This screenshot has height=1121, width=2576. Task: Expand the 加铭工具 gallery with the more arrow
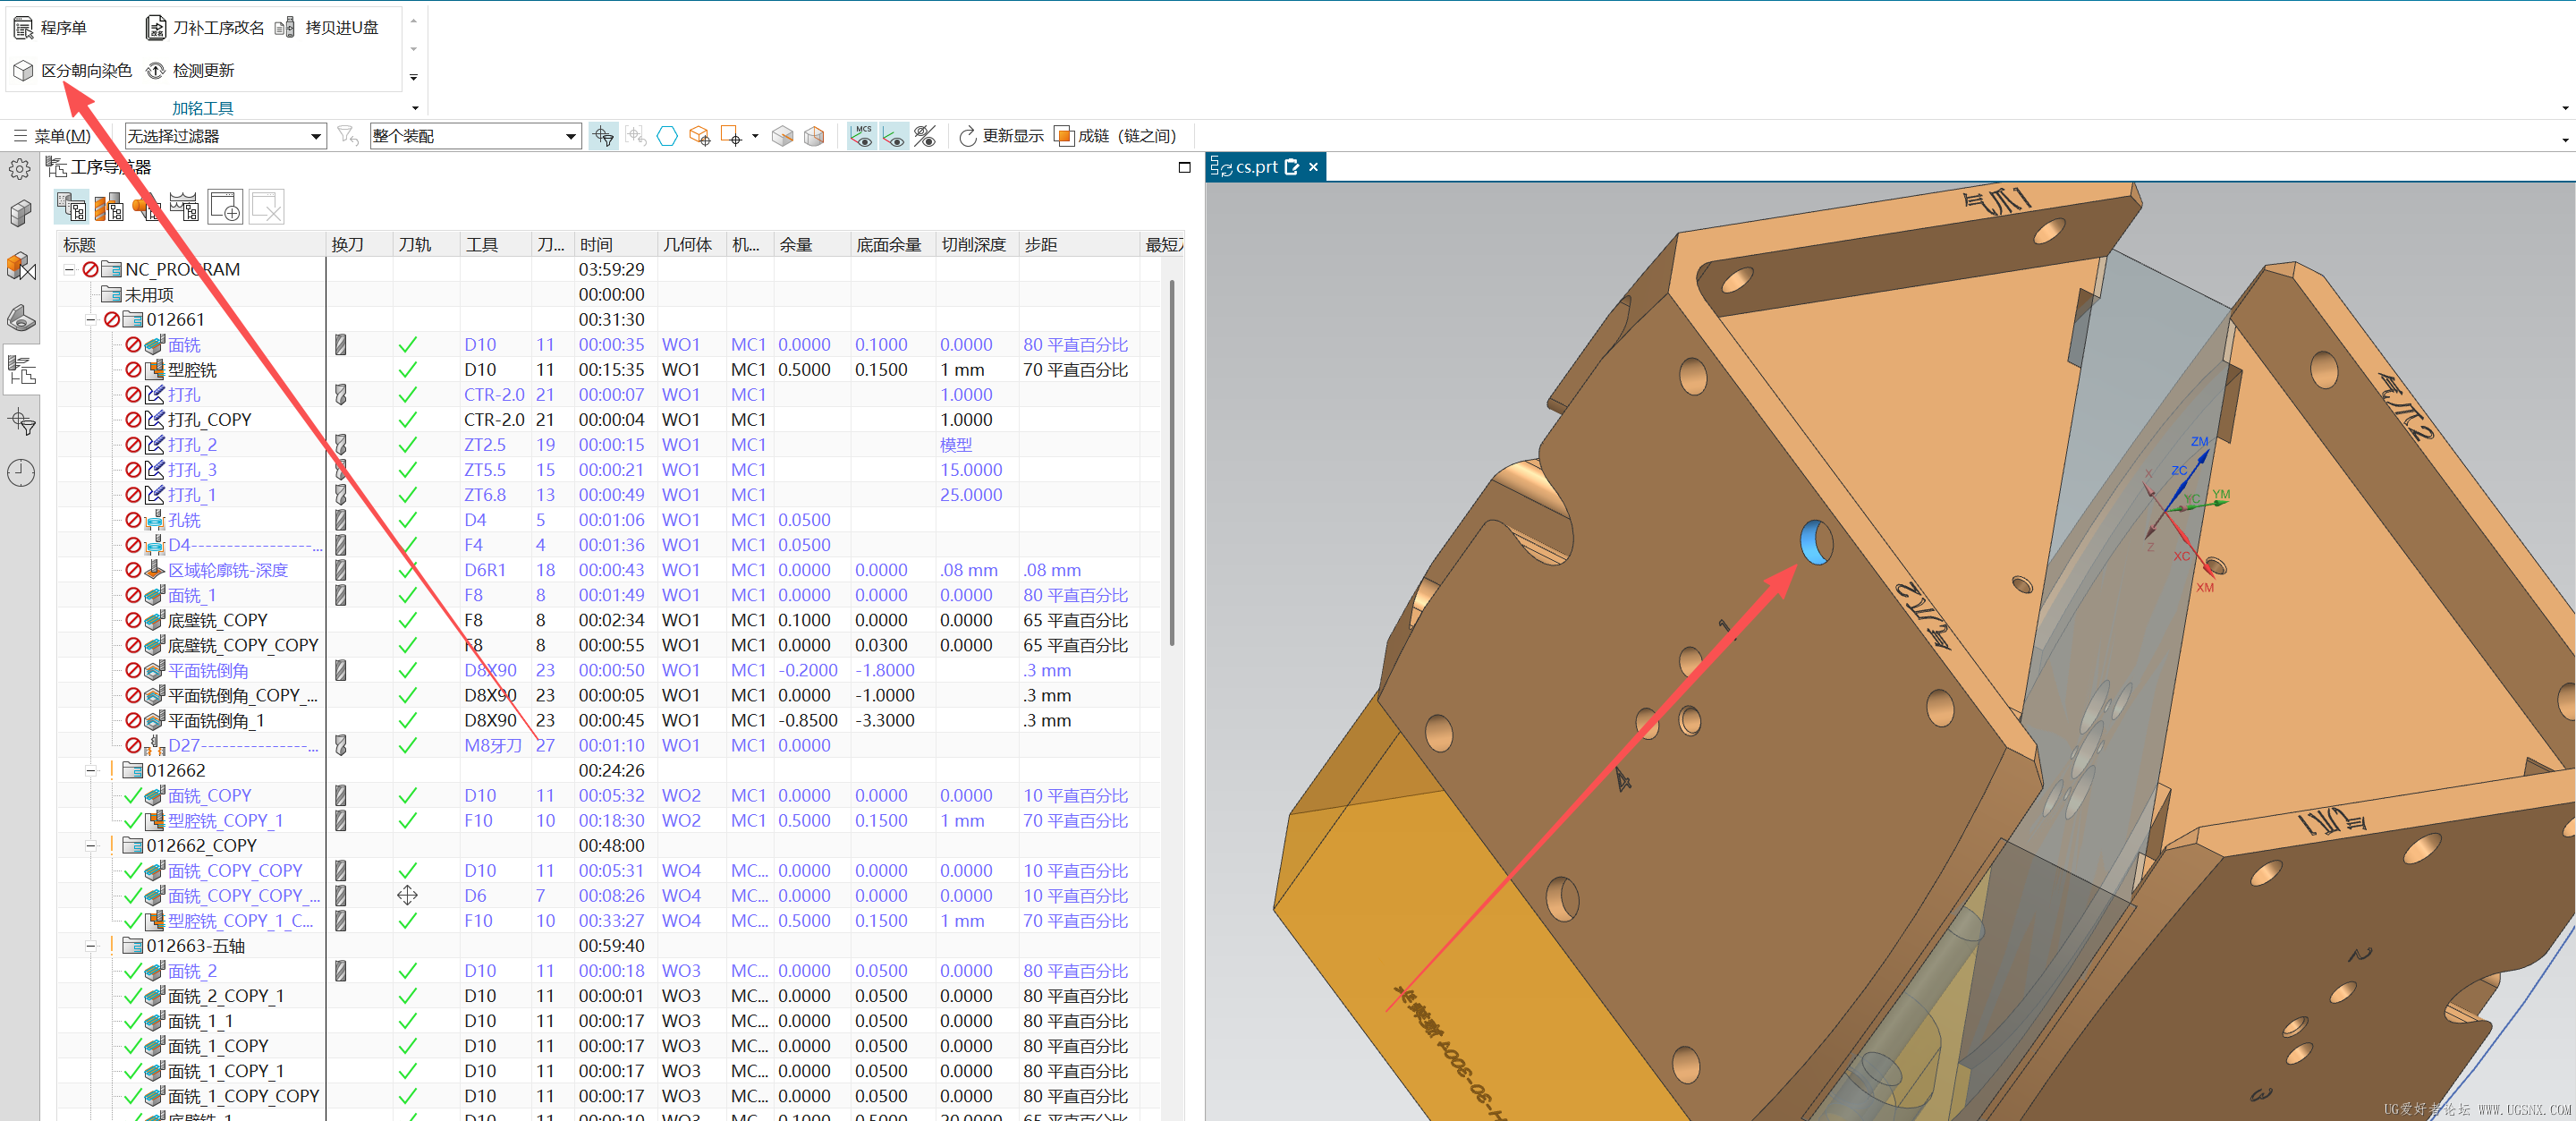coord(414,77)
